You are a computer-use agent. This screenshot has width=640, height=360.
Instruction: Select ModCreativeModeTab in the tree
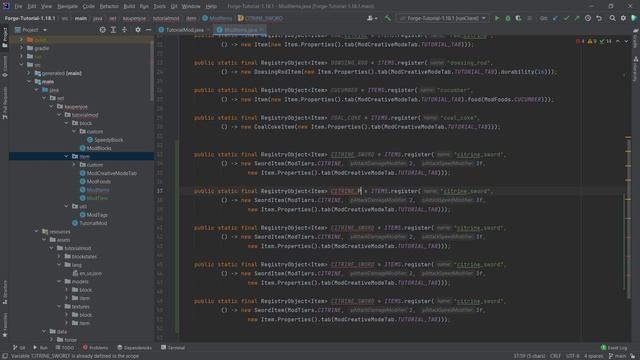109,173
